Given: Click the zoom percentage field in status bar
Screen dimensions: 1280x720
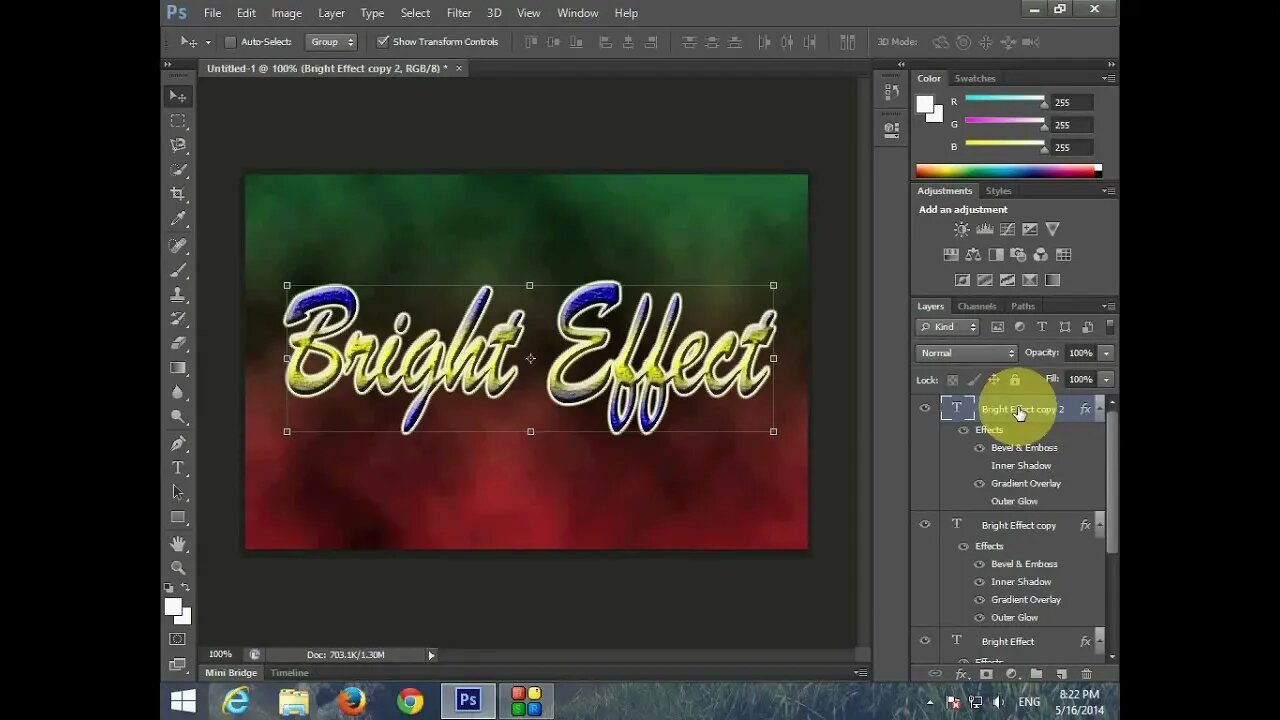Looking at the screenshot, I should click(x=220, y=655).
